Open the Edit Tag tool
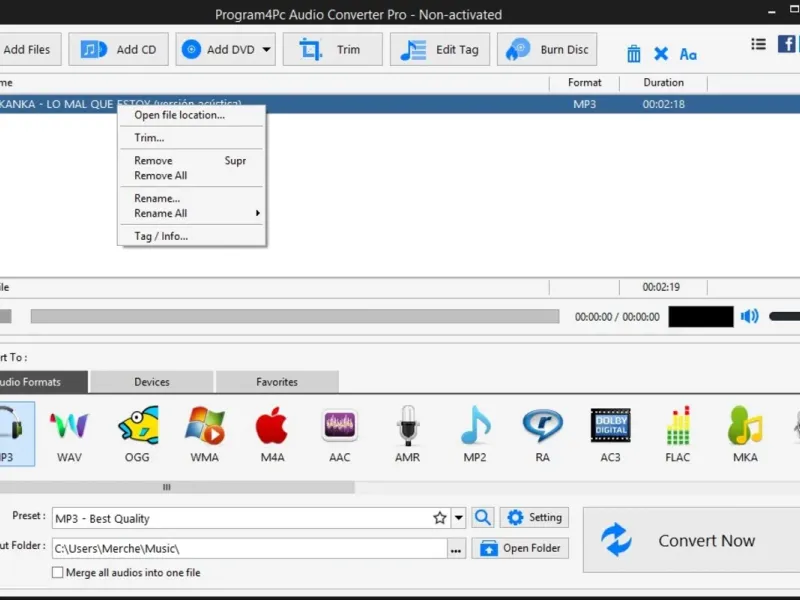Image resolution: width=800 pixels, height=600 pixels. coord(440,49)
